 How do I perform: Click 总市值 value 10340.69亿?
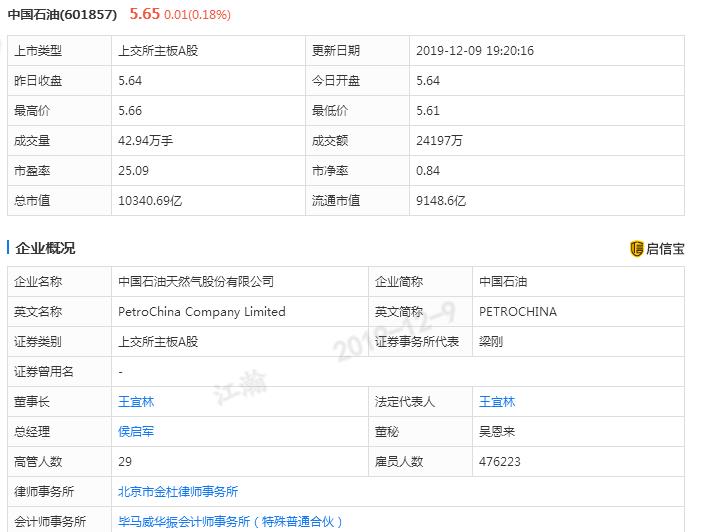click(x=150, y=201)
